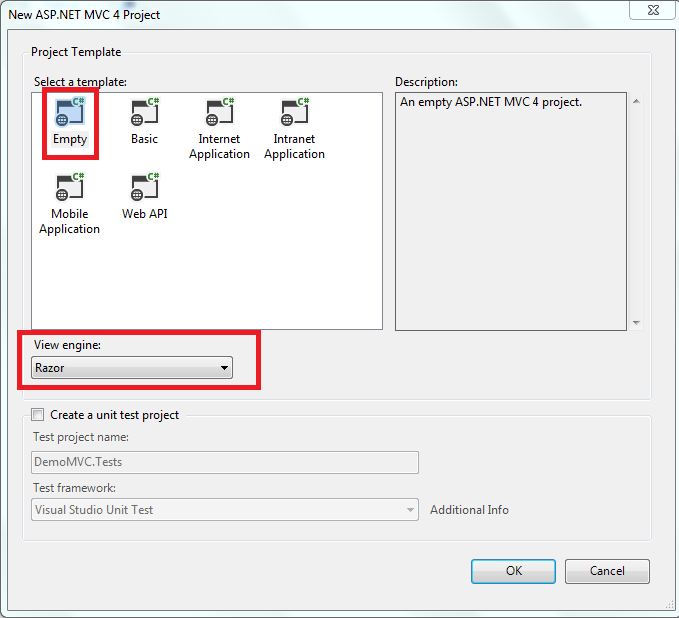Confirm with the OK button
679x618 pixels.
pos(513,571)
